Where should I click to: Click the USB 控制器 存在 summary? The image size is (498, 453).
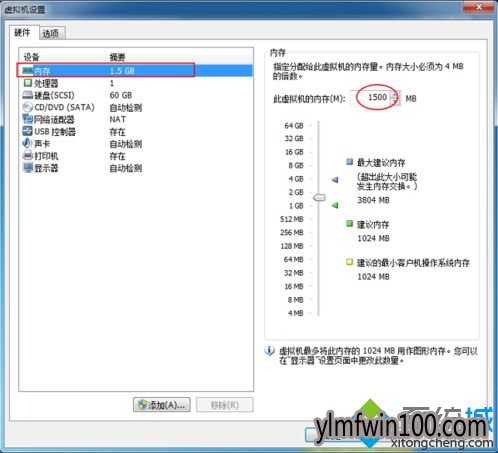tap(117, 132)
